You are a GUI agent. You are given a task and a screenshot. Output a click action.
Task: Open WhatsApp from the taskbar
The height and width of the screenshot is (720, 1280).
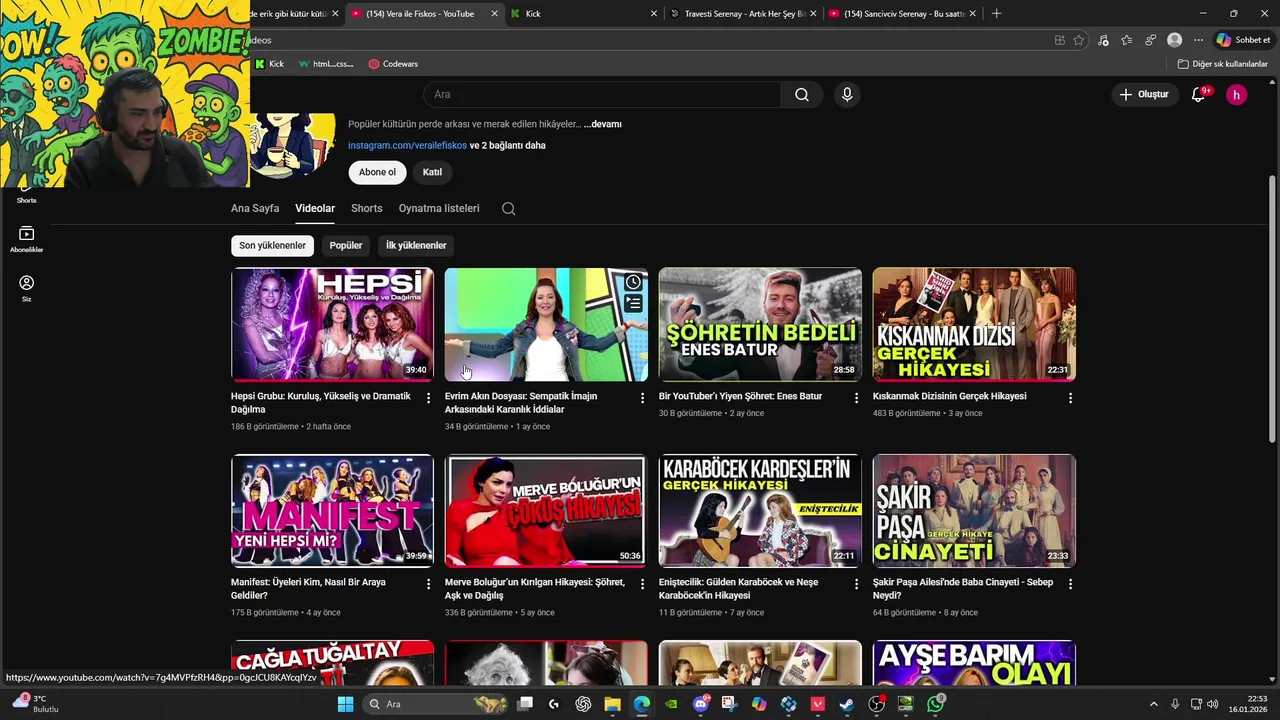coord(935,704)
